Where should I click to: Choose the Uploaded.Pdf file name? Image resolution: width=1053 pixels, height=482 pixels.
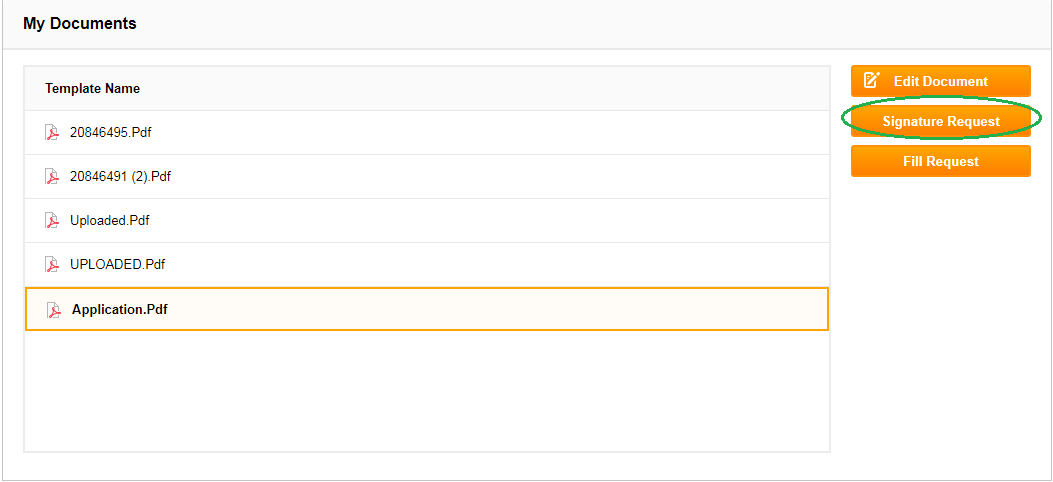109,220
